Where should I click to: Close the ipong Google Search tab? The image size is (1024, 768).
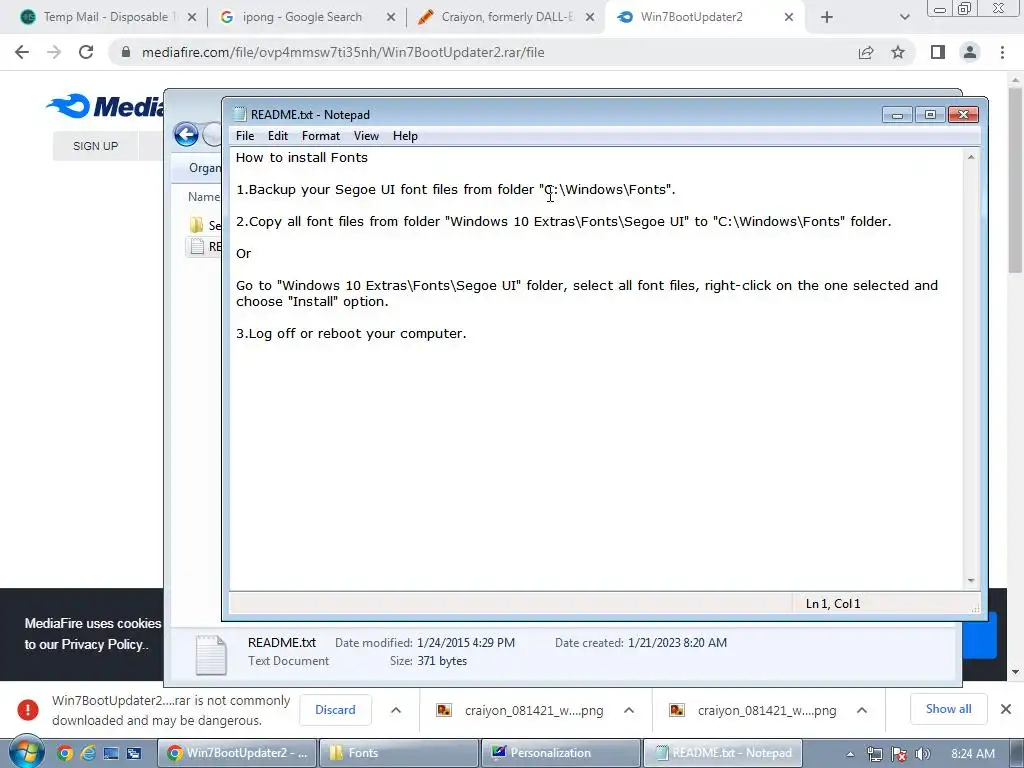point(391,18)
